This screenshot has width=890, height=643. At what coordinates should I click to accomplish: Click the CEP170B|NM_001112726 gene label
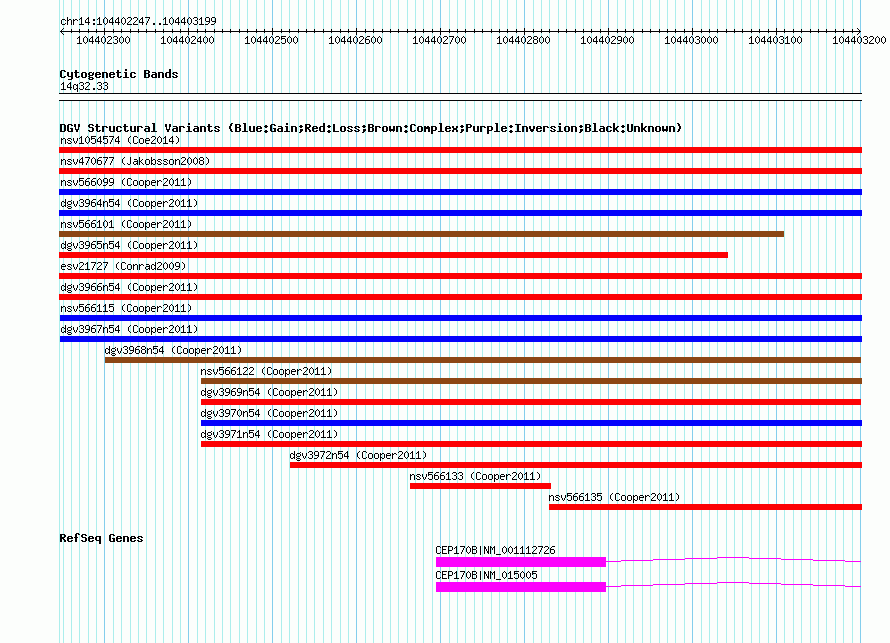click(495, 550)
